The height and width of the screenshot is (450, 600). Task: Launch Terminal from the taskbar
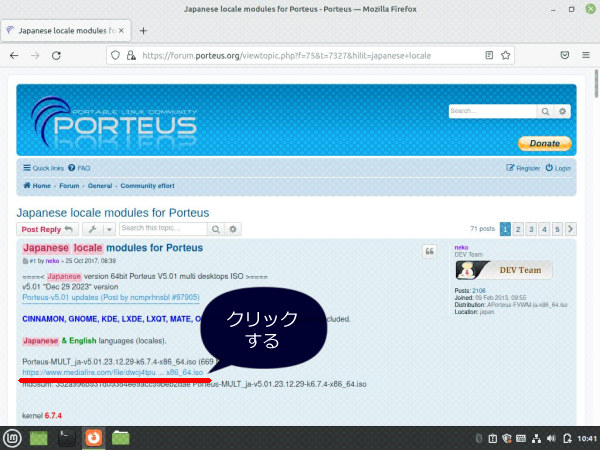click(x=66, y=438)
